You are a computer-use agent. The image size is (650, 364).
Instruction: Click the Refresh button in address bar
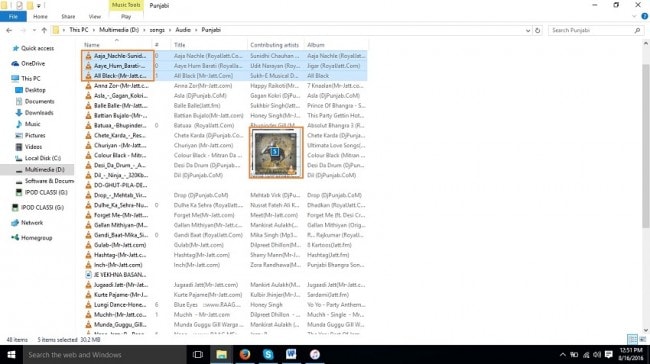pyautogui.click(x=537, y=30)
